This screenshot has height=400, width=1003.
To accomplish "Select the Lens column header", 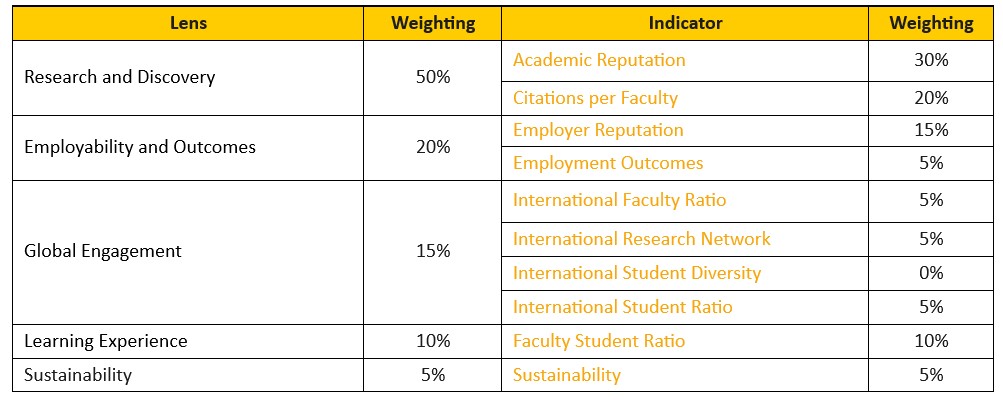I will (x=187, y=23).
